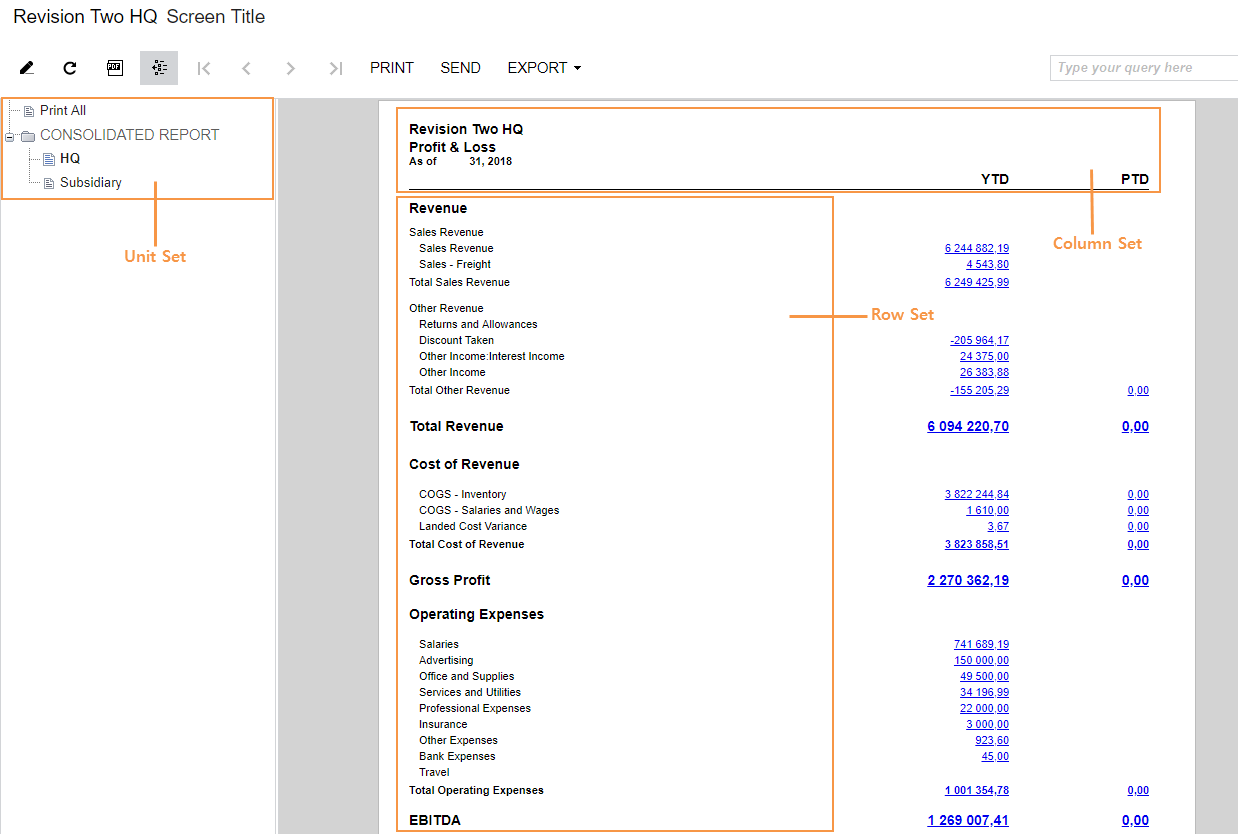Click the 'Returns and Allowances' row label
The width and height of the screenshot is (1238, 834).
click(x=478, y=324)
